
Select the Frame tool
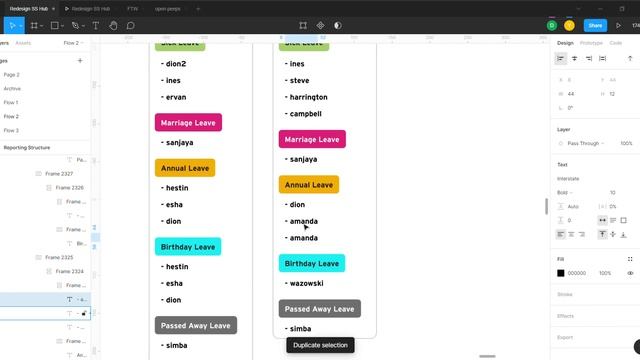pyautogui.click(x=34, y=26)
